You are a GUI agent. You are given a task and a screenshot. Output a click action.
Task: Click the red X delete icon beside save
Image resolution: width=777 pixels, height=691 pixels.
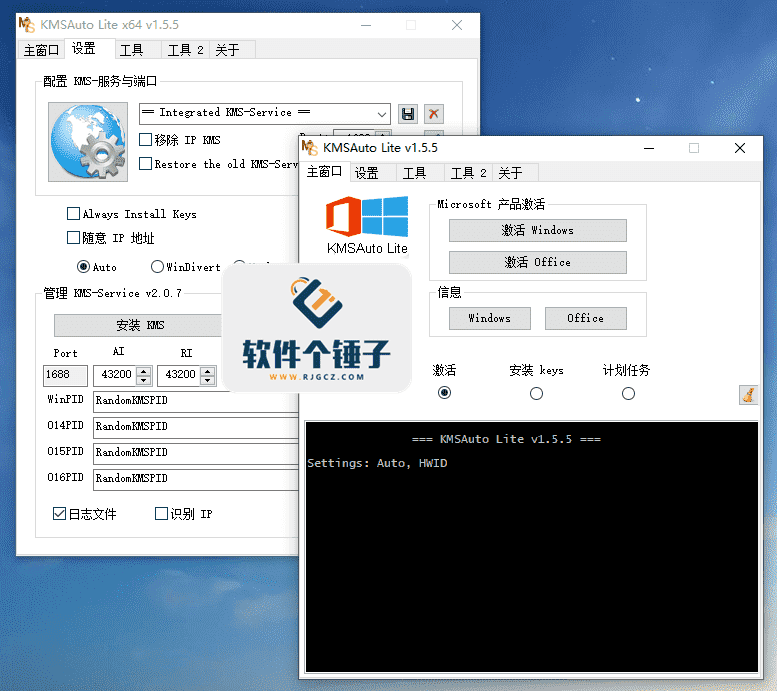click(x=434, y=114)
